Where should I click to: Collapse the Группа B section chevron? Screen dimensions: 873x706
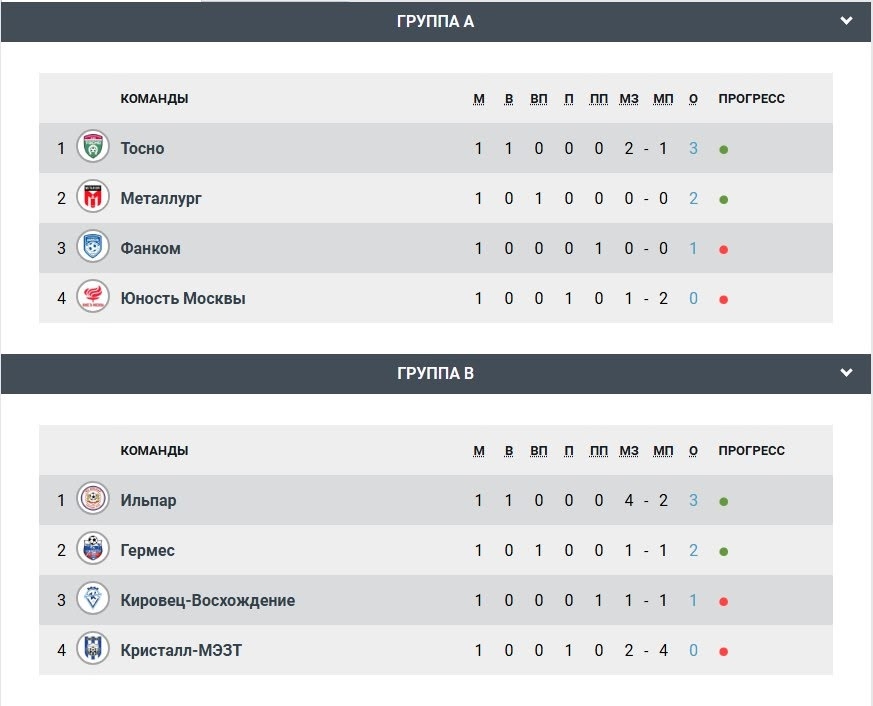(847, 373)
